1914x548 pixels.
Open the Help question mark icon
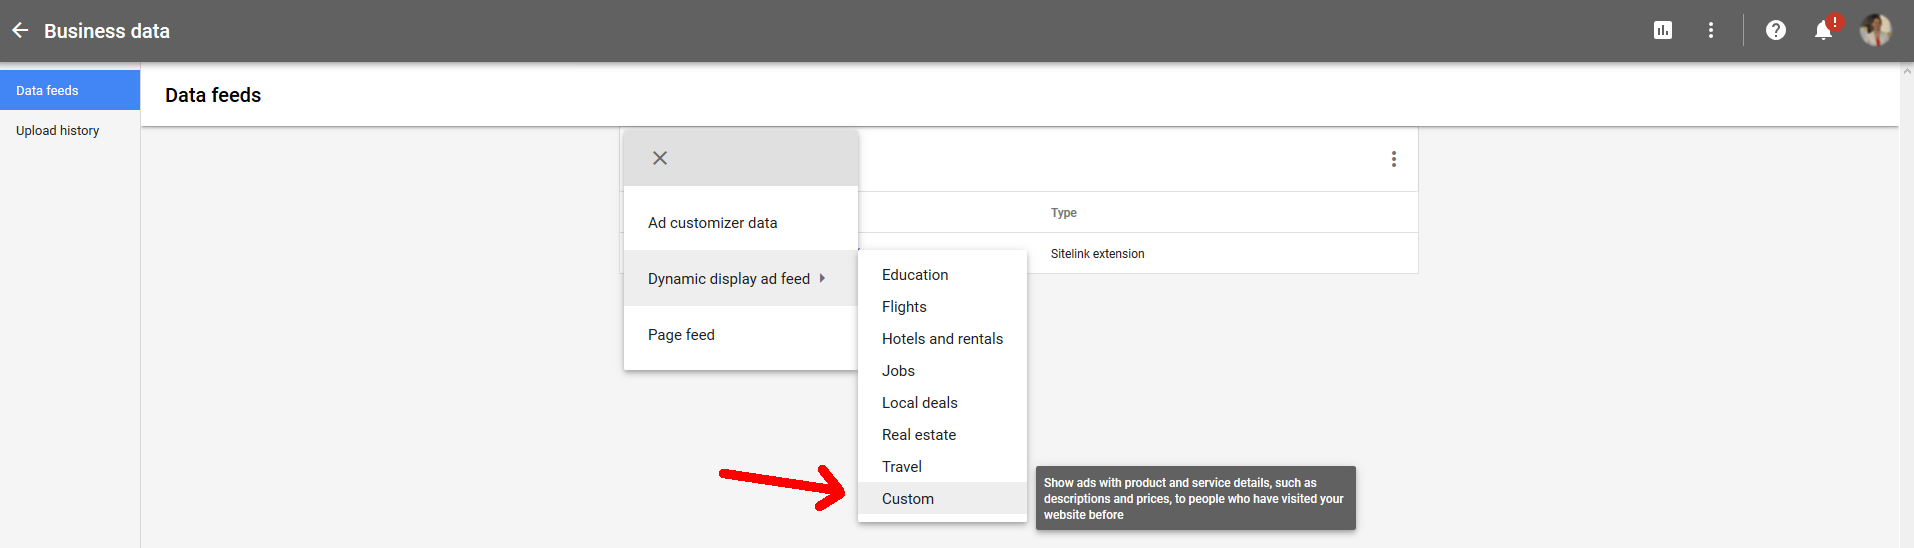[x=1776, y=30]
